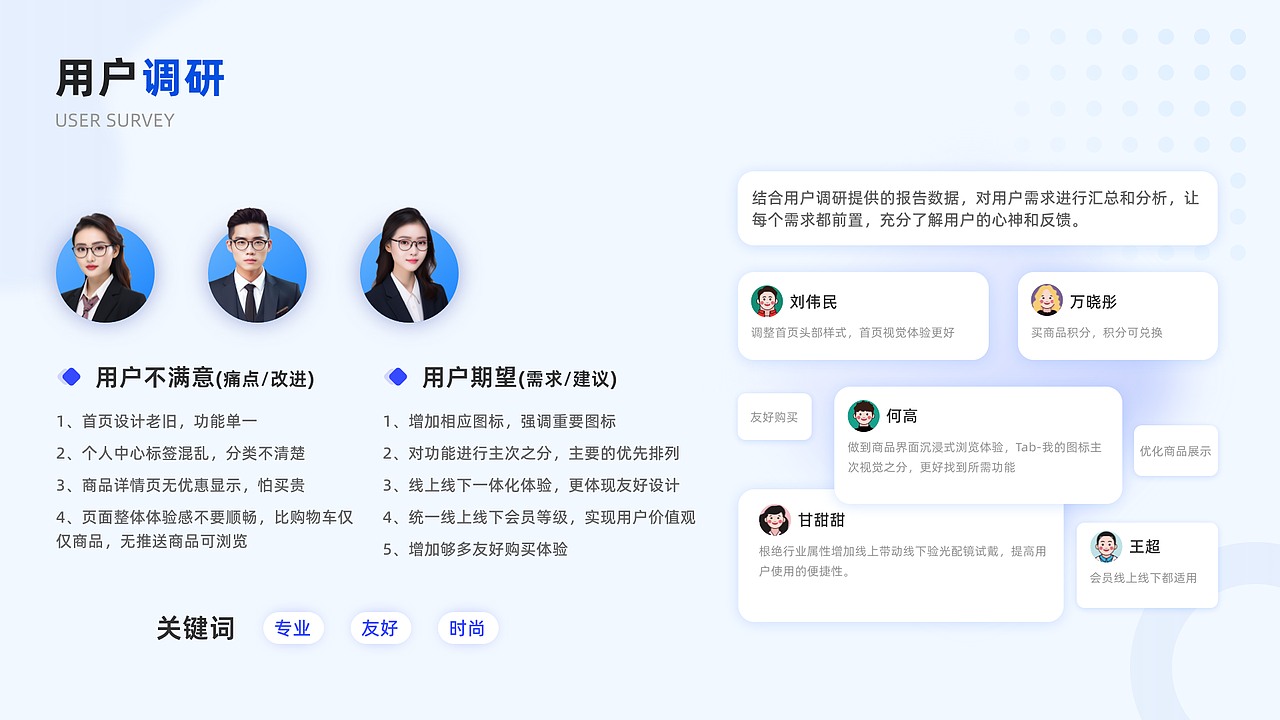Click the 关键词 label
Screen dimensions: 1280x720
point(196,628)
